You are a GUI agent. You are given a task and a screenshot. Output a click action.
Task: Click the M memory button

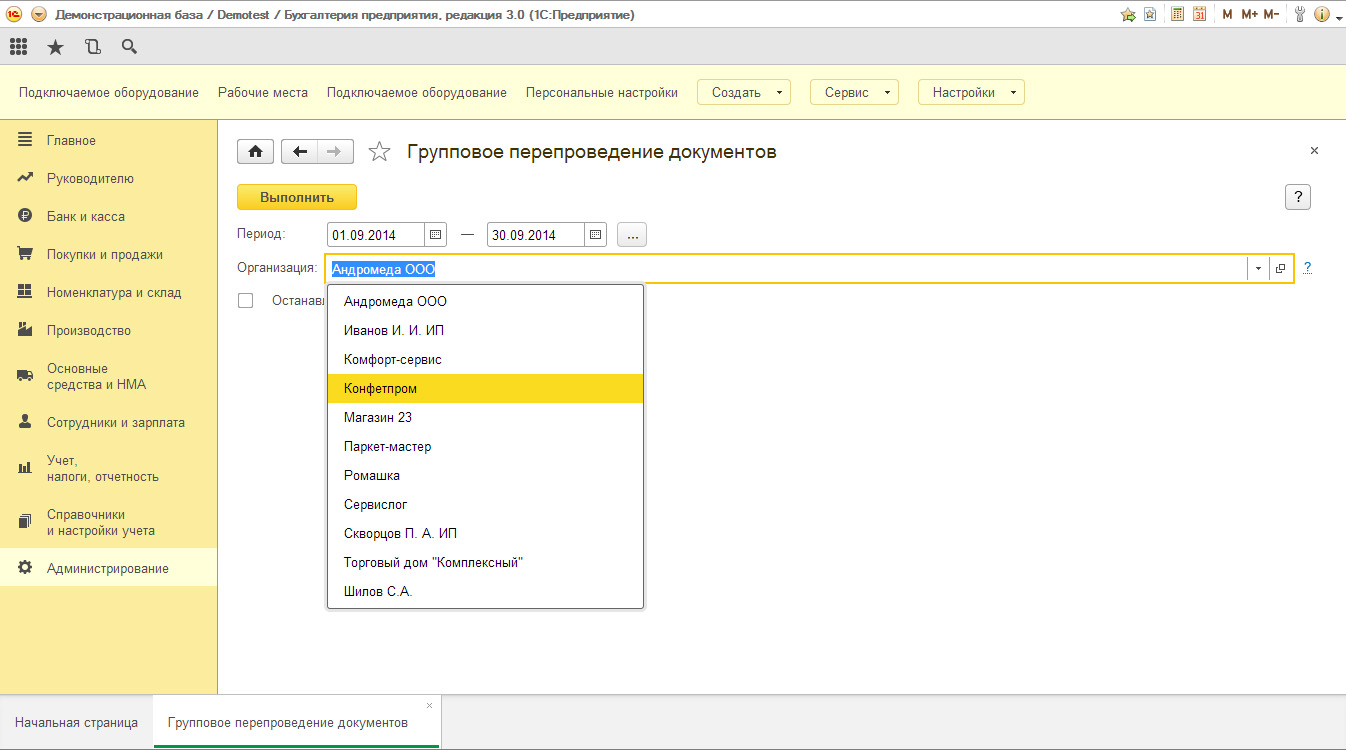point(1227,14)
